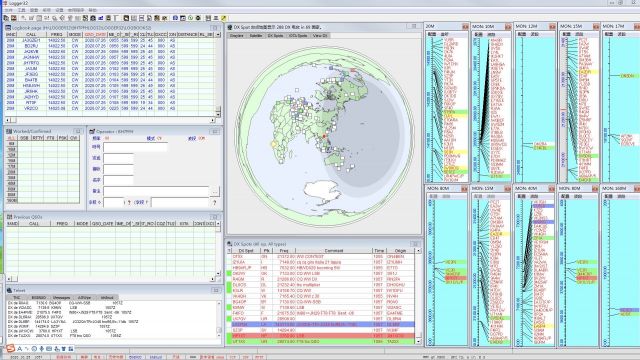
Task: Select the TNC tab in the Telnet window
Action: [16, 298]
